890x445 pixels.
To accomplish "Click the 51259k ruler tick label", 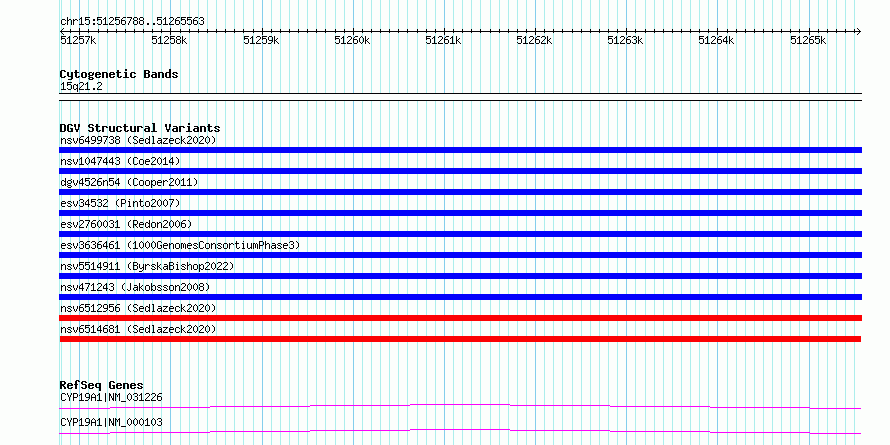I will 261,41.
